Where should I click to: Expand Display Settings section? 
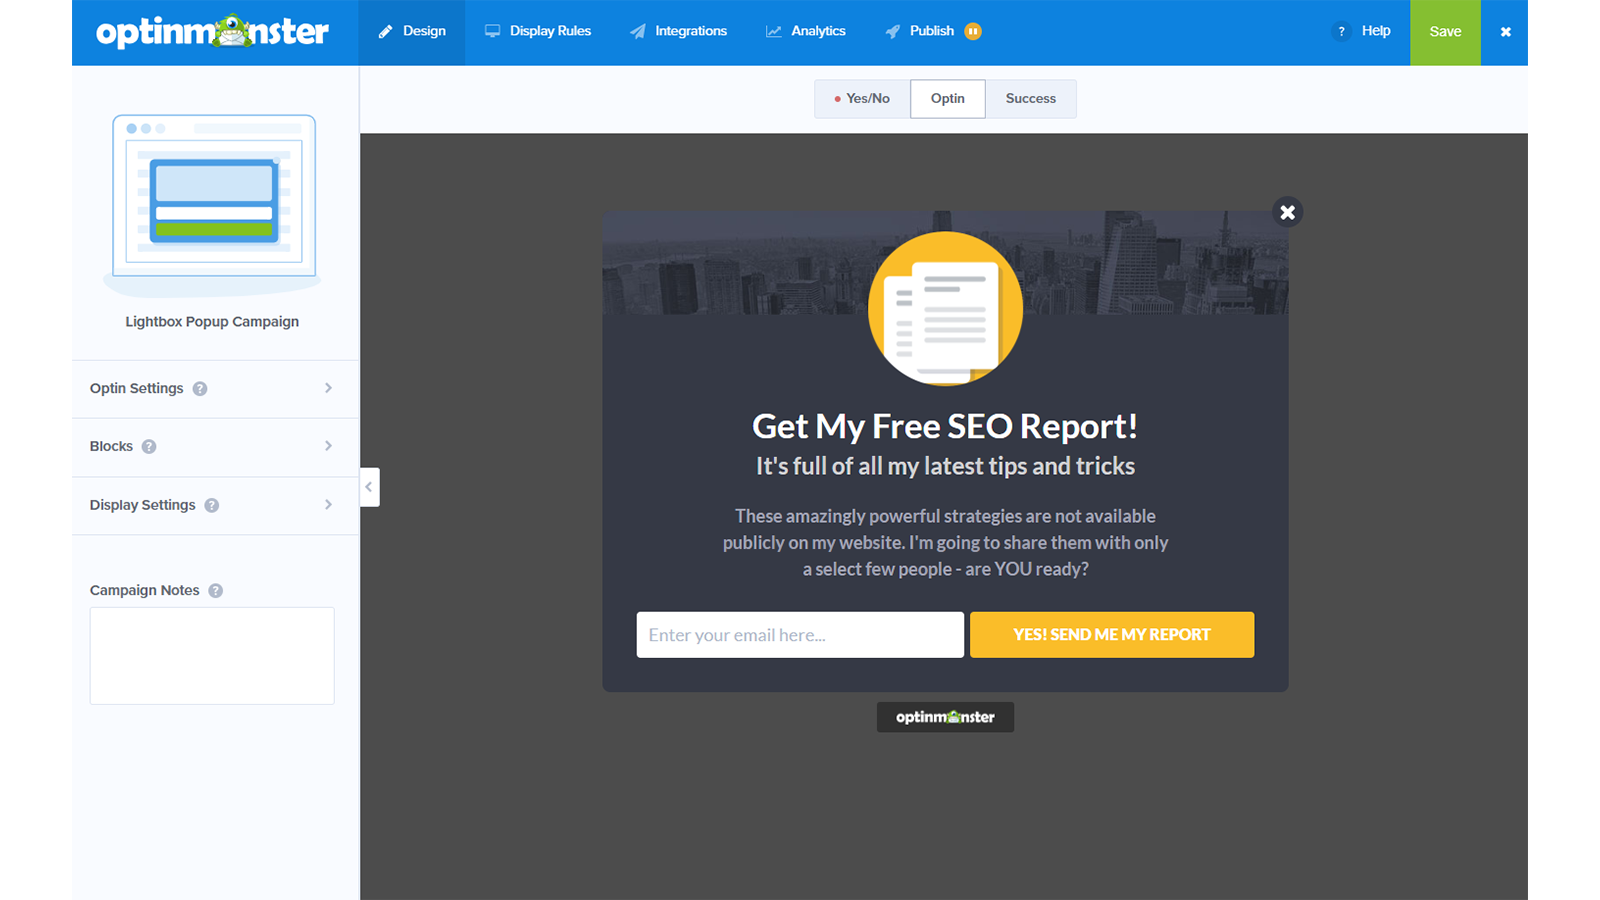pos(215,505)
